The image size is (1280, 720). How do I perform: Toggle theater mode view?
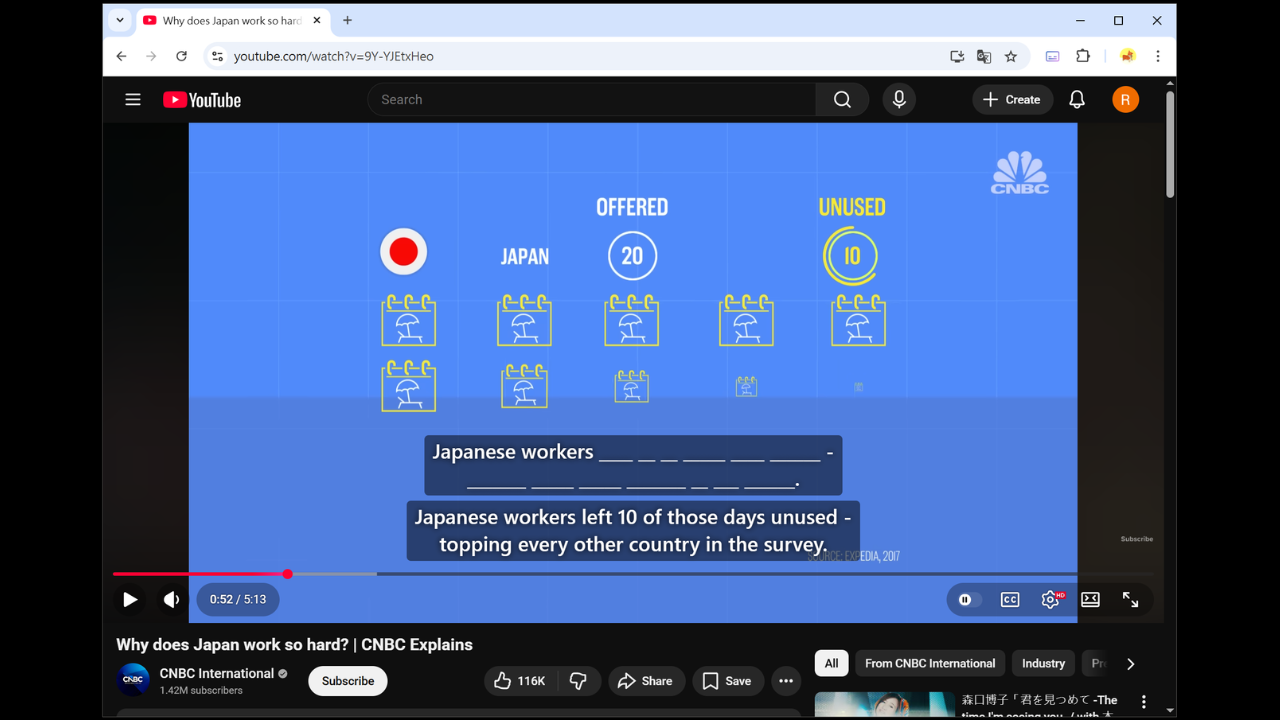click(1090, 600)
